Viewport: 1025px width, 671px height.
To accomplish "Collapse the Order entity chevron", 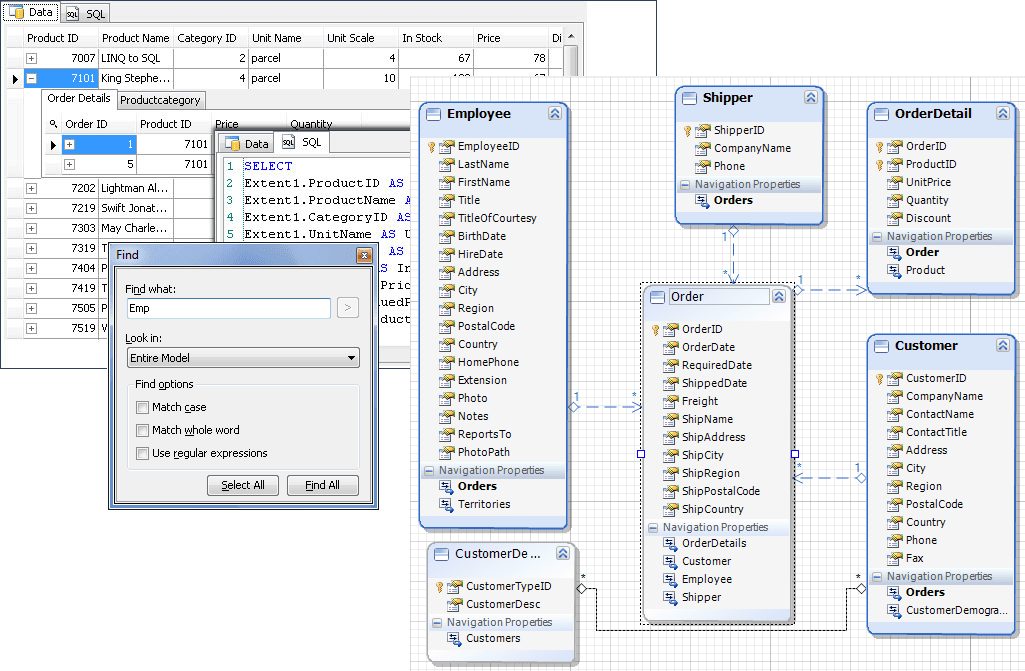I will 779,296.
